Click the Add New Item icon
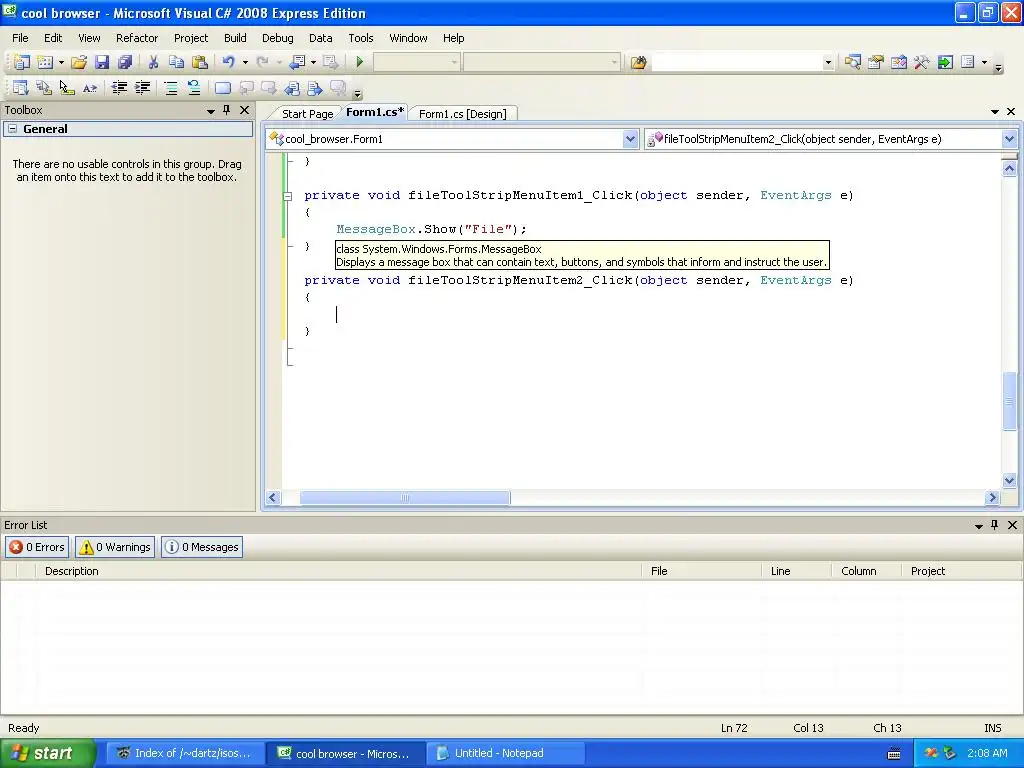 coord(45,62)
